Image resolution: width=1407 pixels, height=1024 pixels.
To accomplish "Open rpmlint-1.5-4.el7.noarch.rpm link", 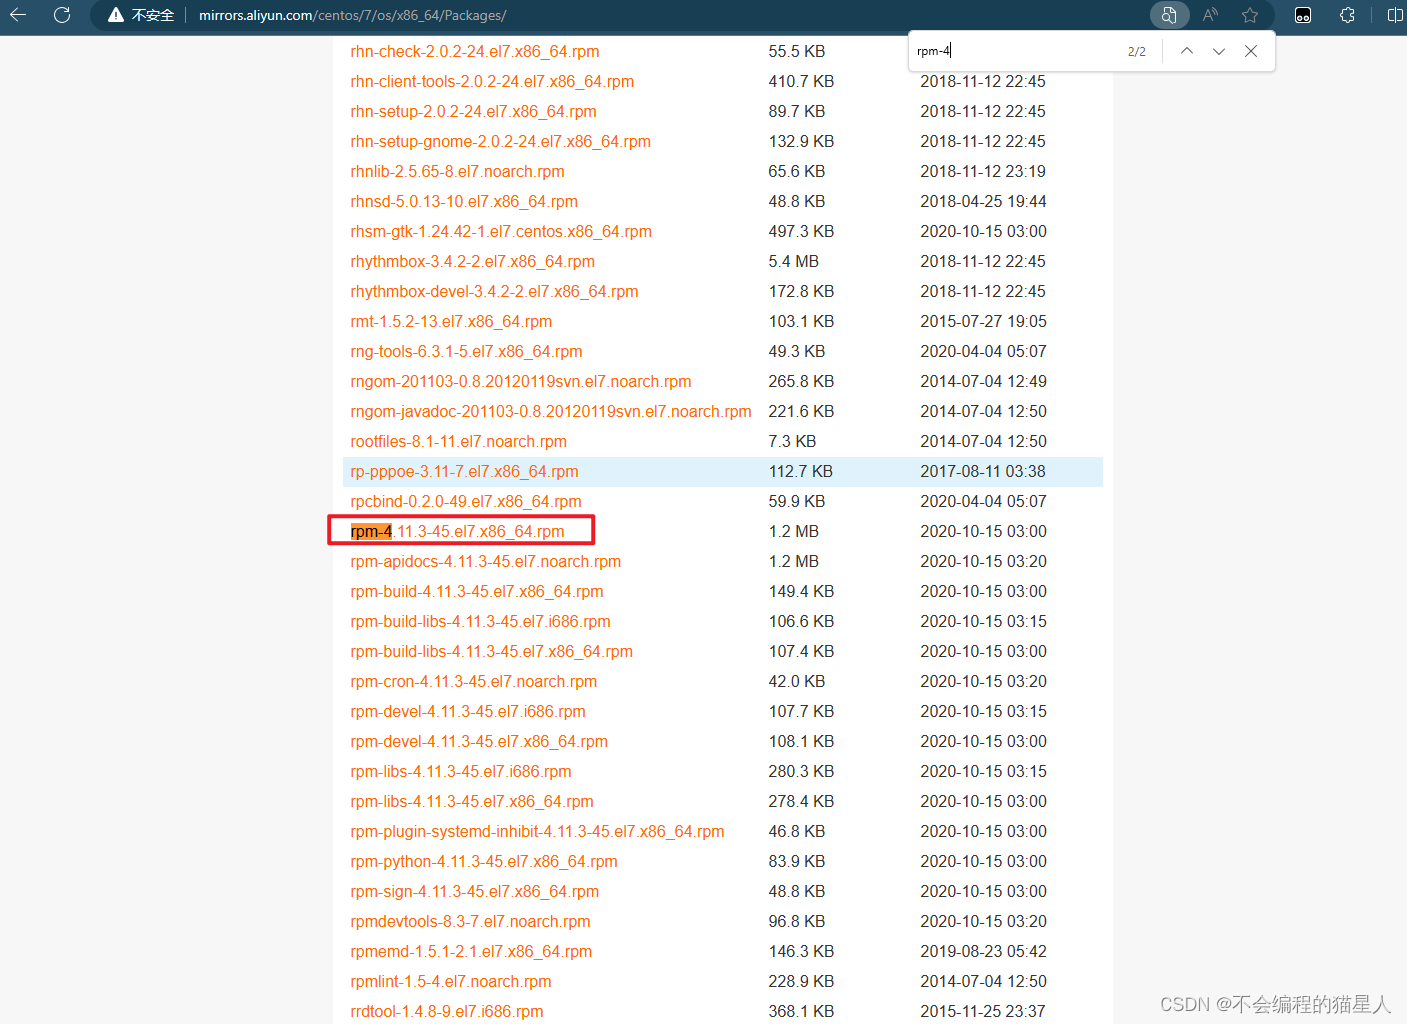I will tap(451, 981).
